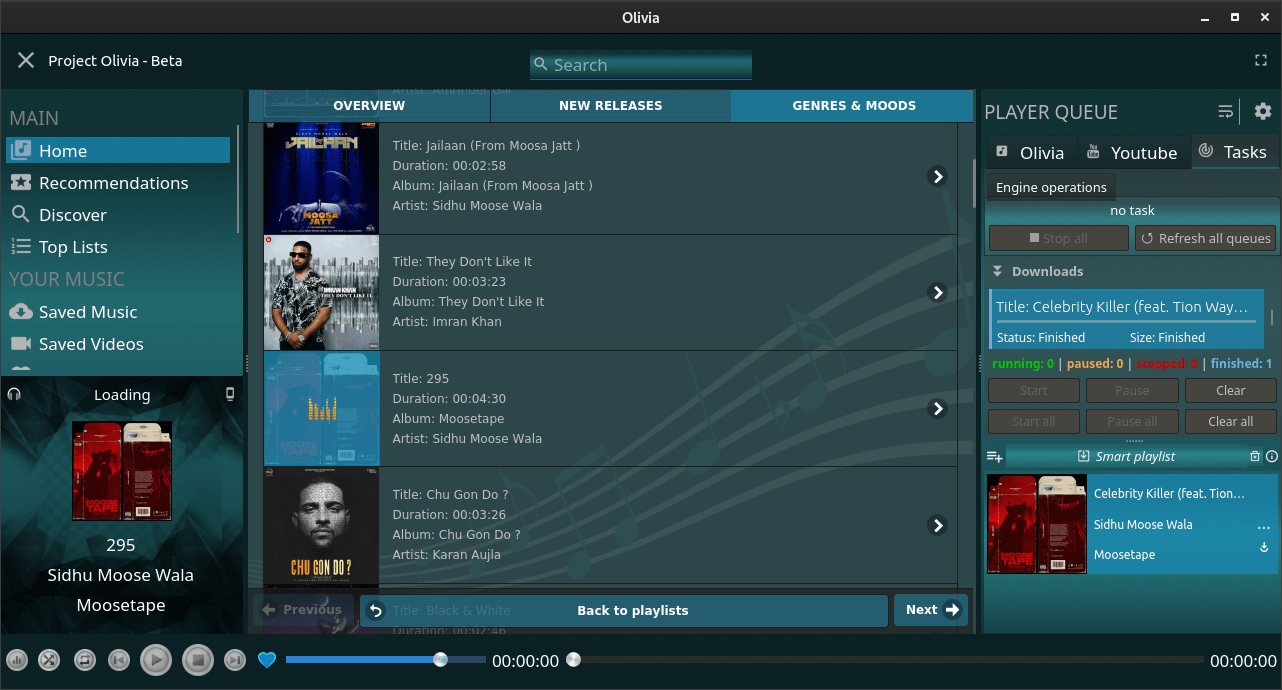Open the audio visualizer icon bottom left
This screenshot has width=1282, height=690.
click(x=17, y=660)
